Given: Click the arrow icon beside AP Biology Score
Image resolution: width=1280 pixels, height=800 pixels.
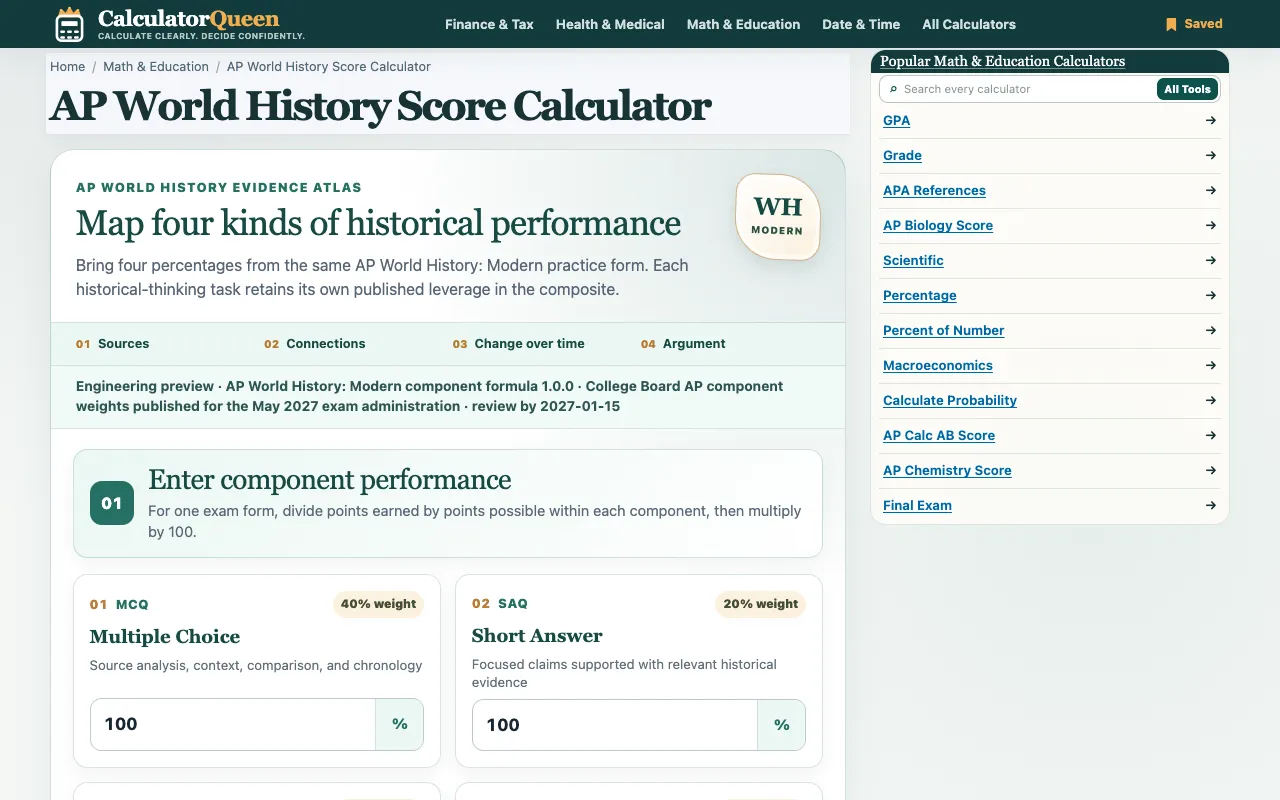Looking at the screenshot, I should coord(1211,225).
